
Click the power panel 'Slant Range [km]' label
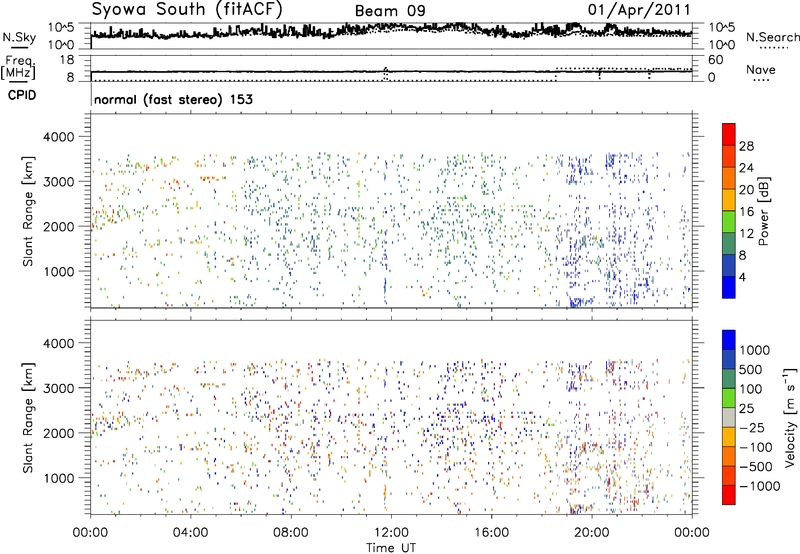[28, 211]
